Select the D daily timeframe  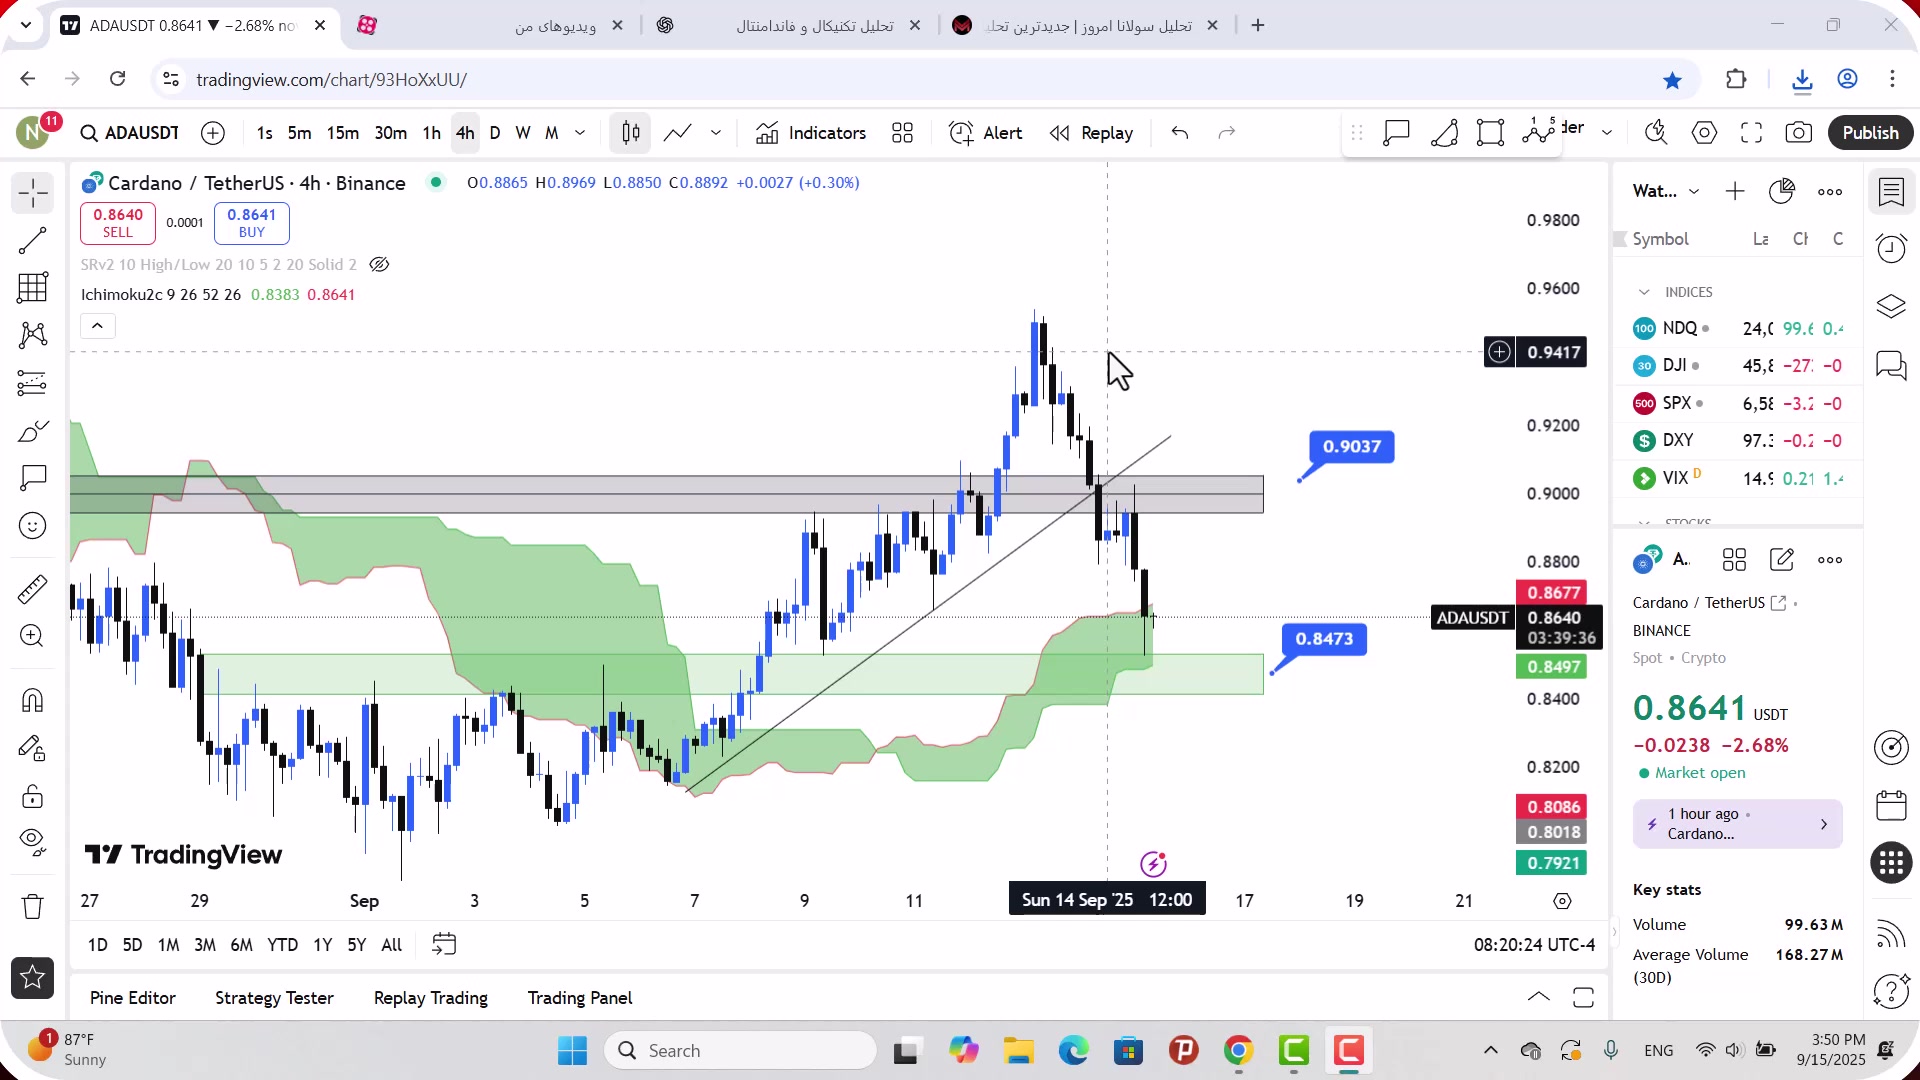[x=495, y=133]
